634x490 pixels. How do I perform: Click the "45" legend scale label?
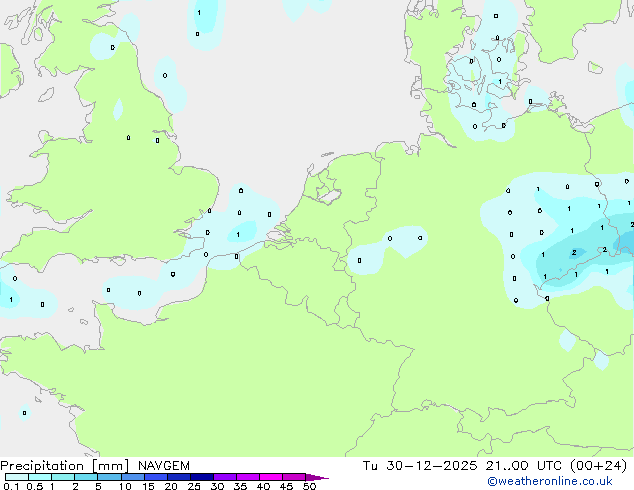coord(286,486)
